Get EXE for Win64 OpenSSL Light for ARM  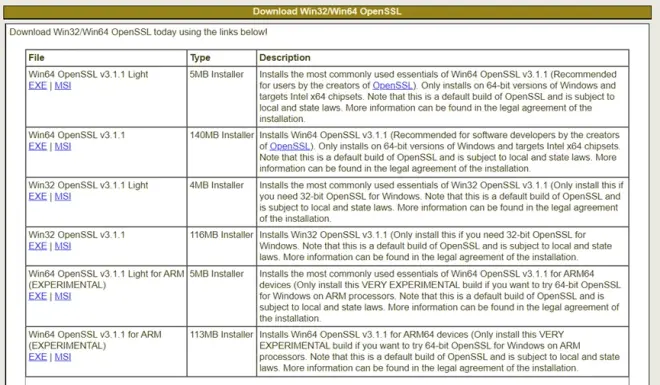tap(37, 296)
